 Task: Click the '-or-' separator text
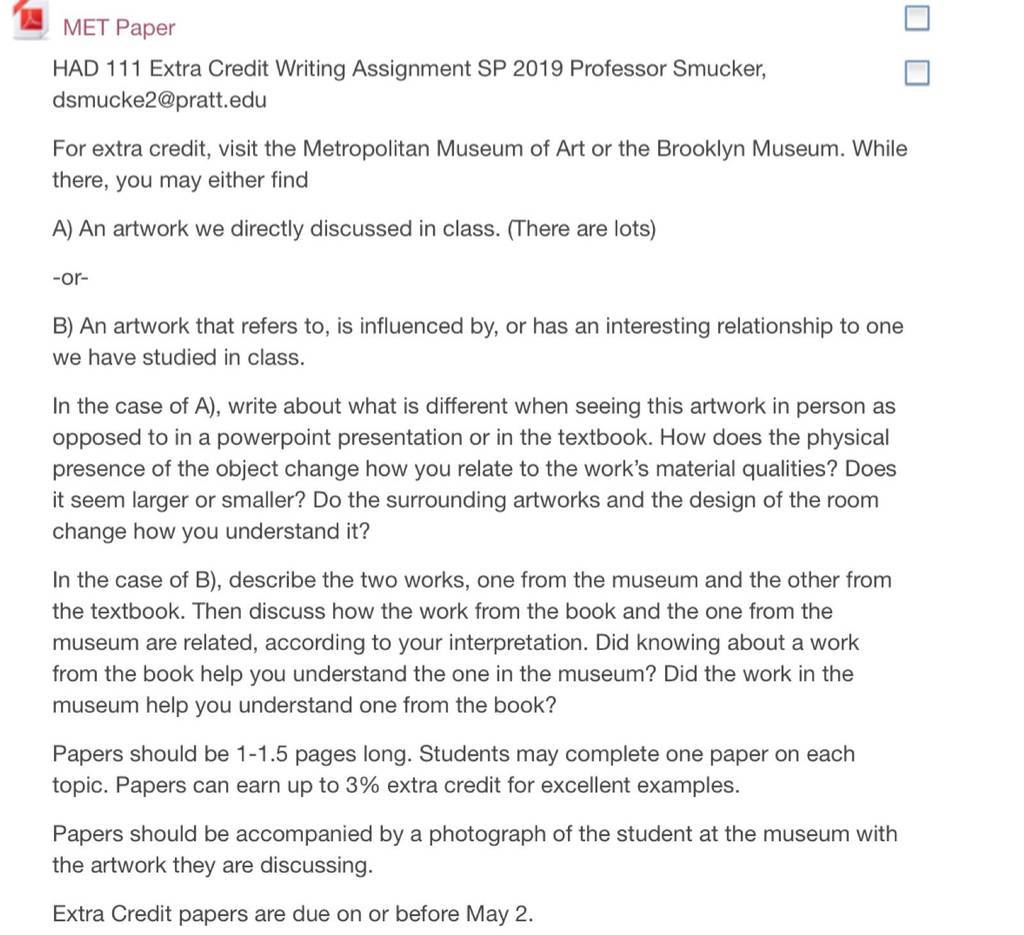[71, 277]
